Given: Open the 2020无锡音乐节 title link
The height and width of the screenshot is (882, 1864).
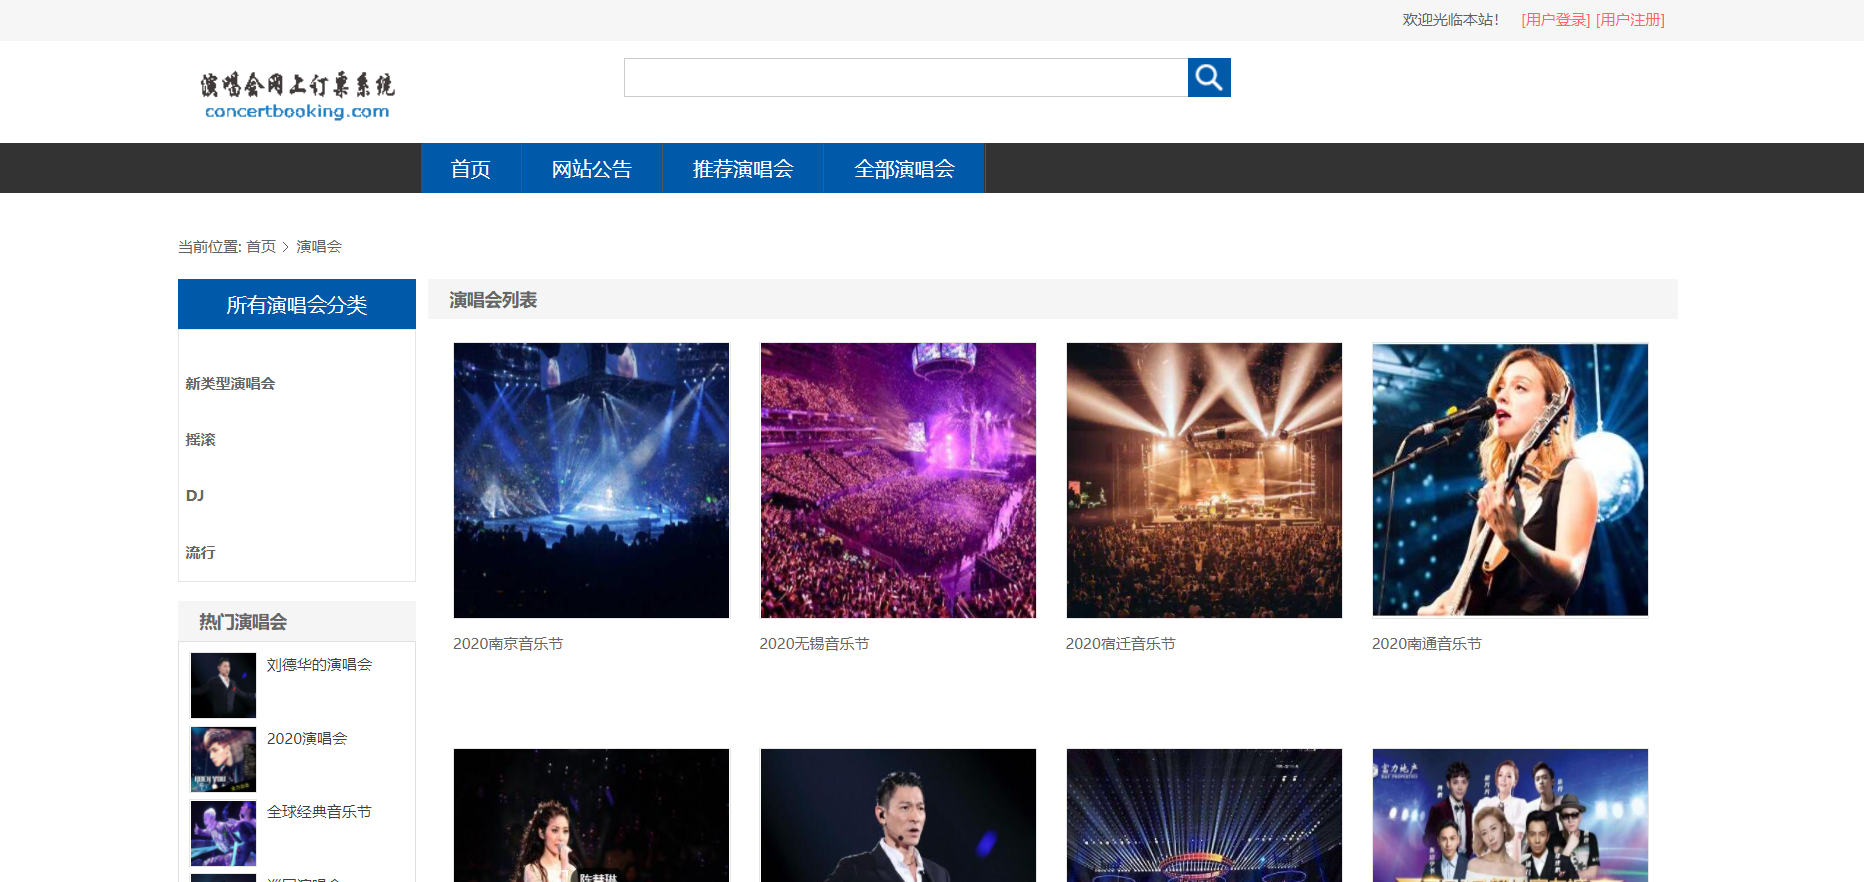Looking at the screenshot, I should [x=814, y=644].
